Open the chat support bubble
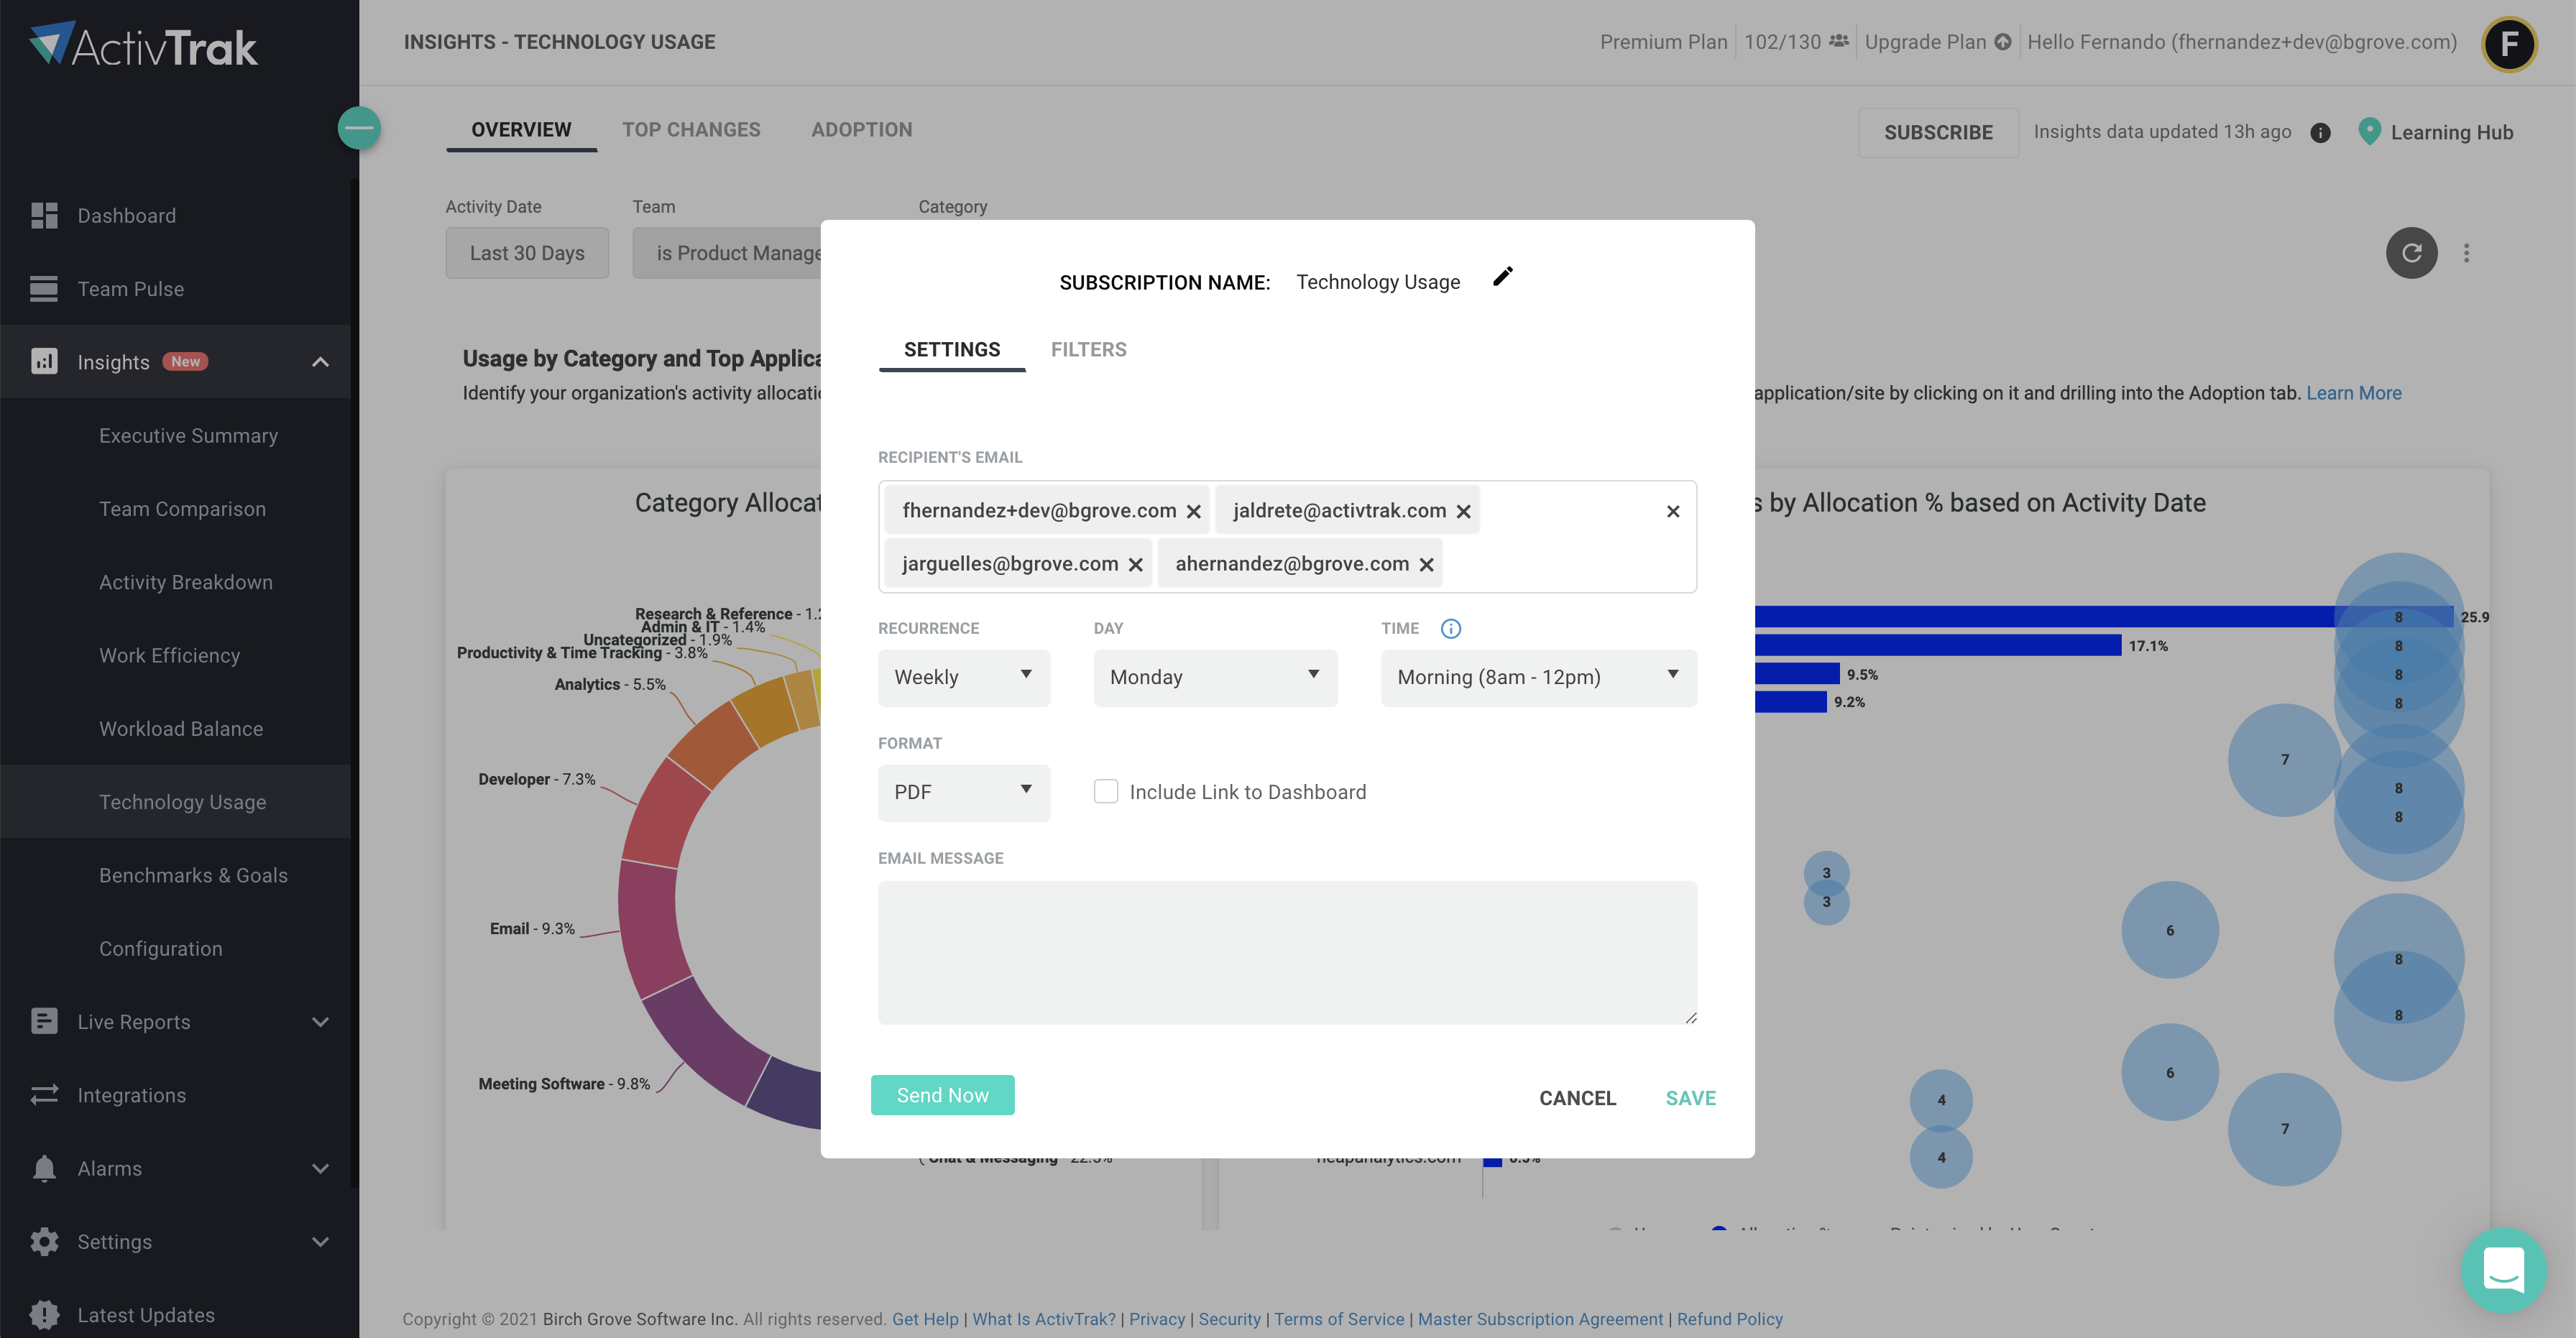 pyautogui.click(x=2503, y=1269)
